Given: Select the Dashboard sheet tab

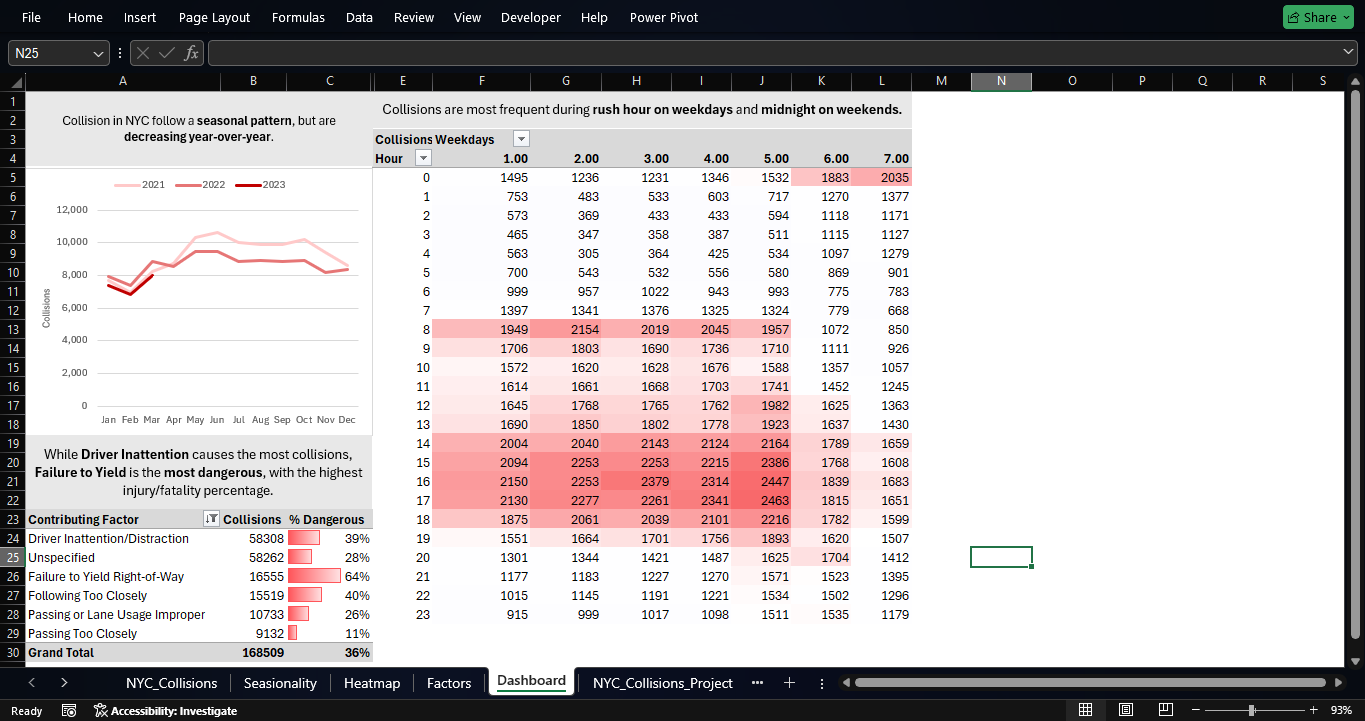Looking at the screenshot, I should (x=531, y=681).
